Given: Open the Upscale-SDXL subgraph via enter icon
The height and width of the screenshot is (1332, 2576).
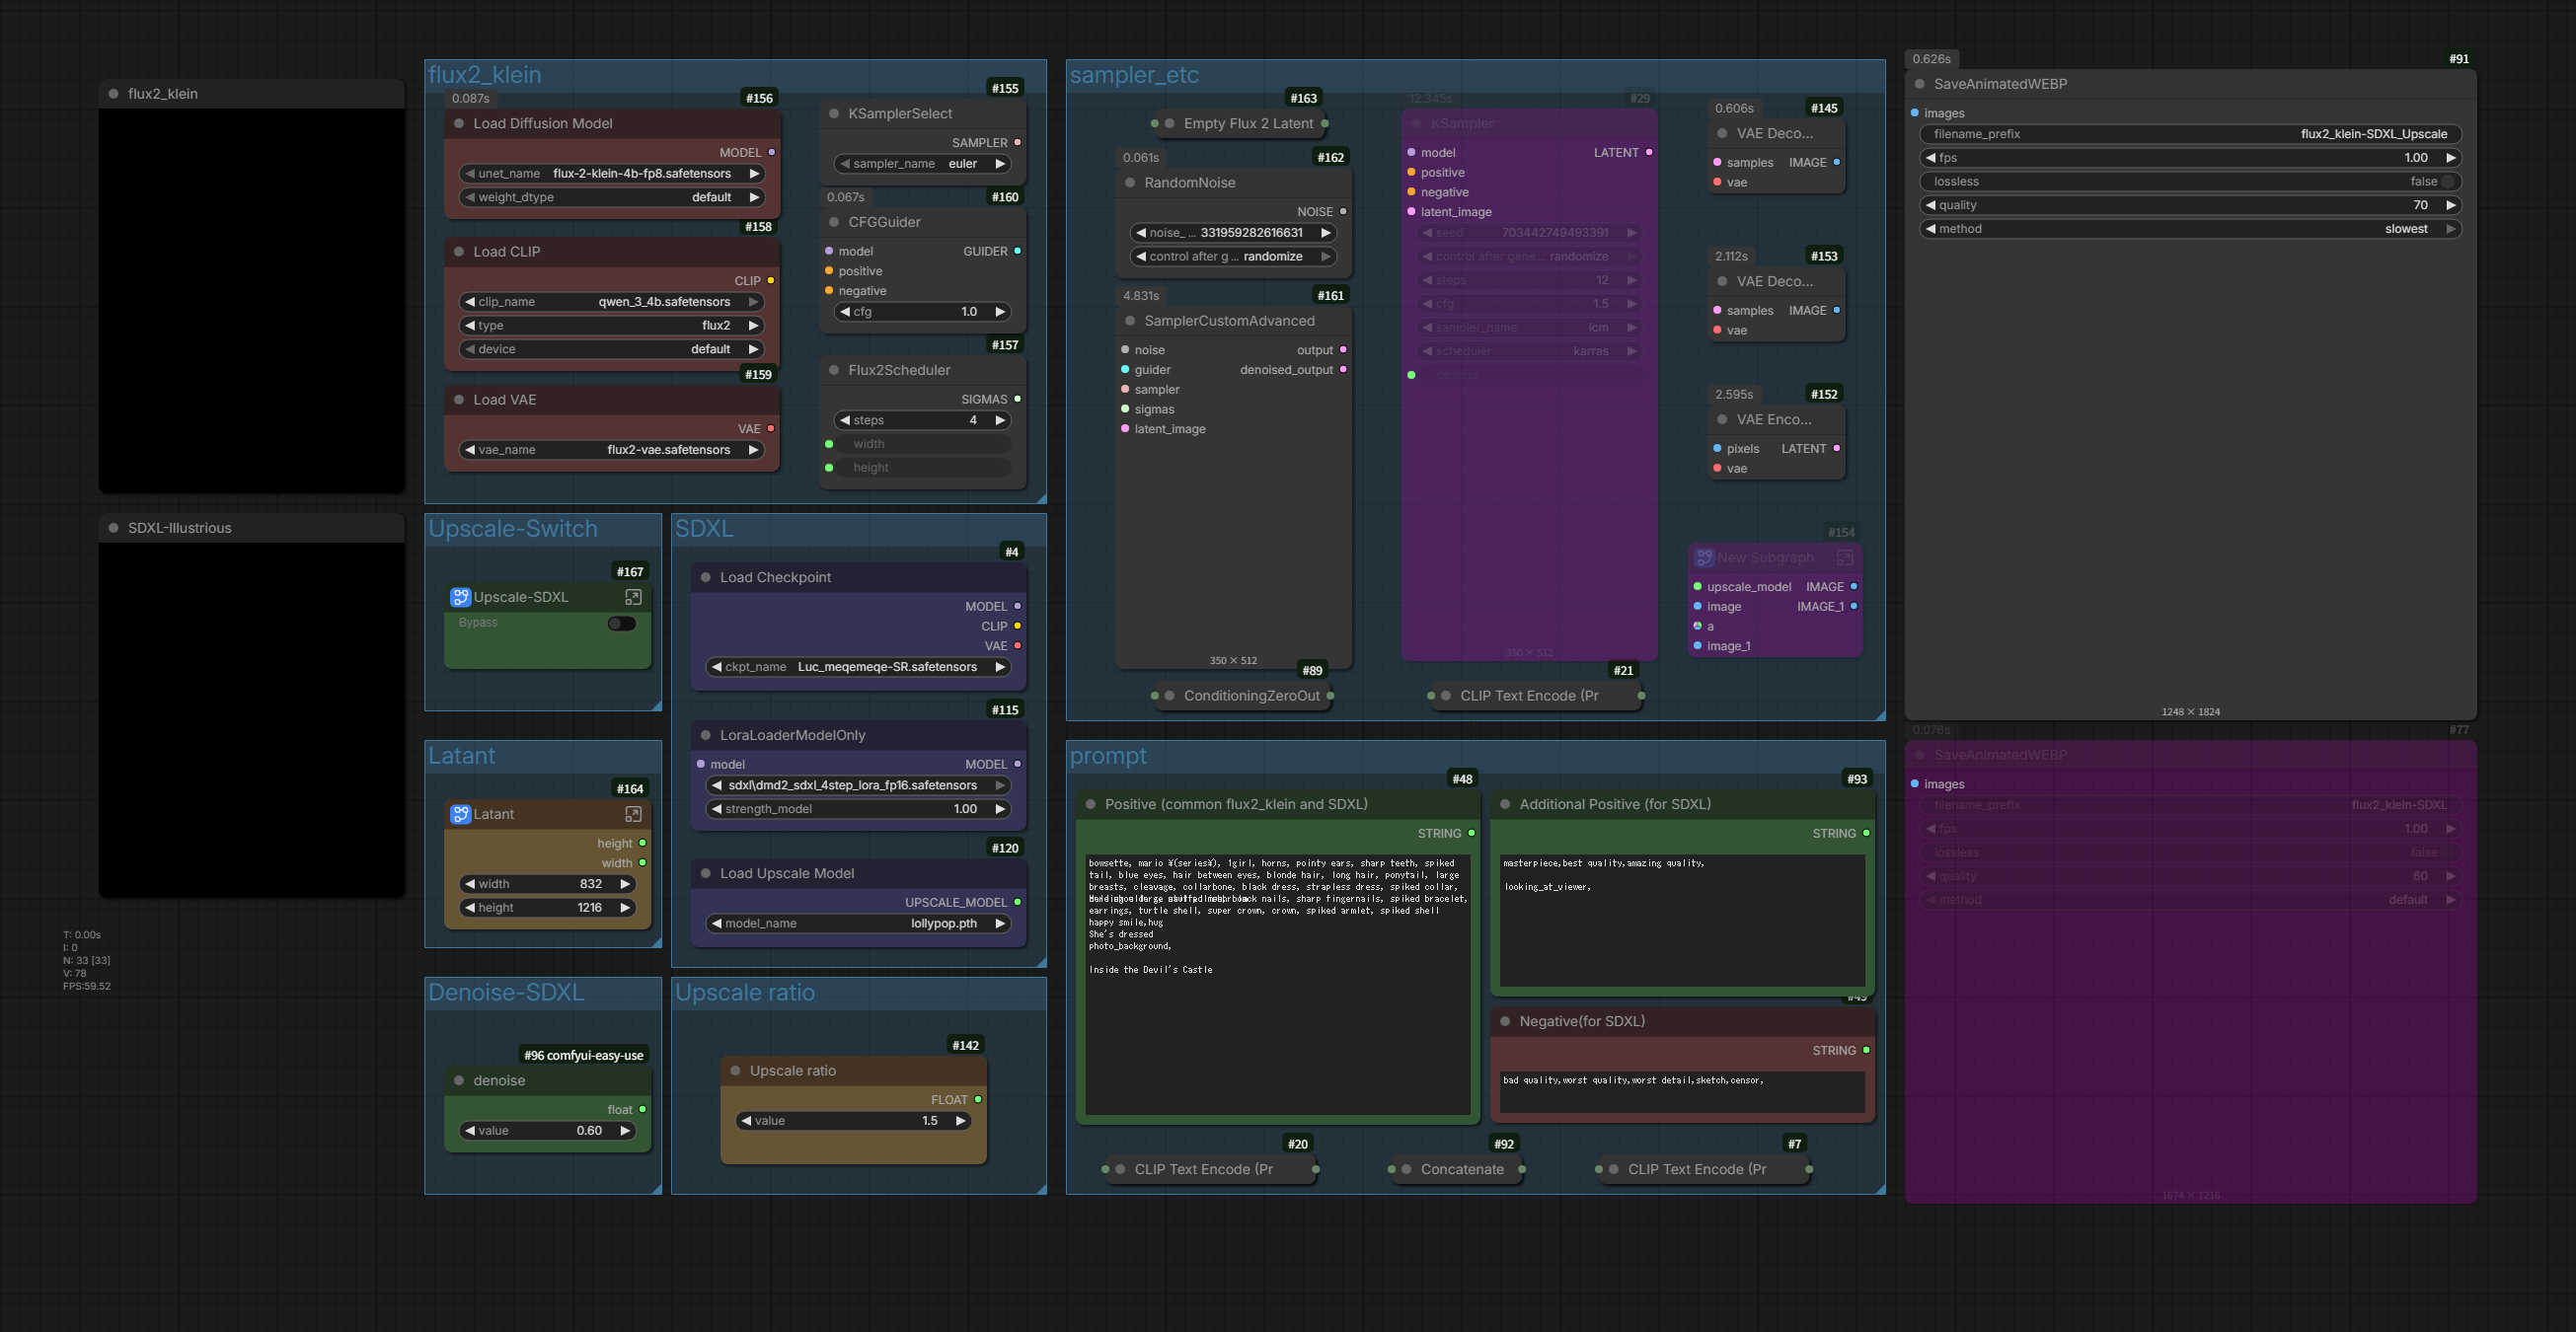Looking at the screenshot, I should pos(633,597).
